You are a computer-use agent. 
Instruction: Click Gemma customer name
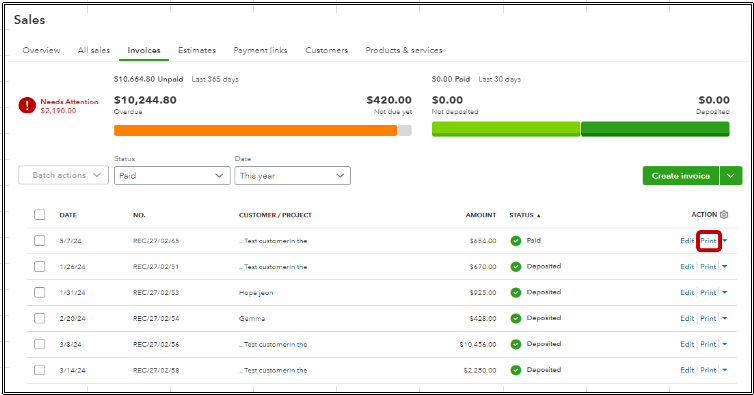[252, 319]
